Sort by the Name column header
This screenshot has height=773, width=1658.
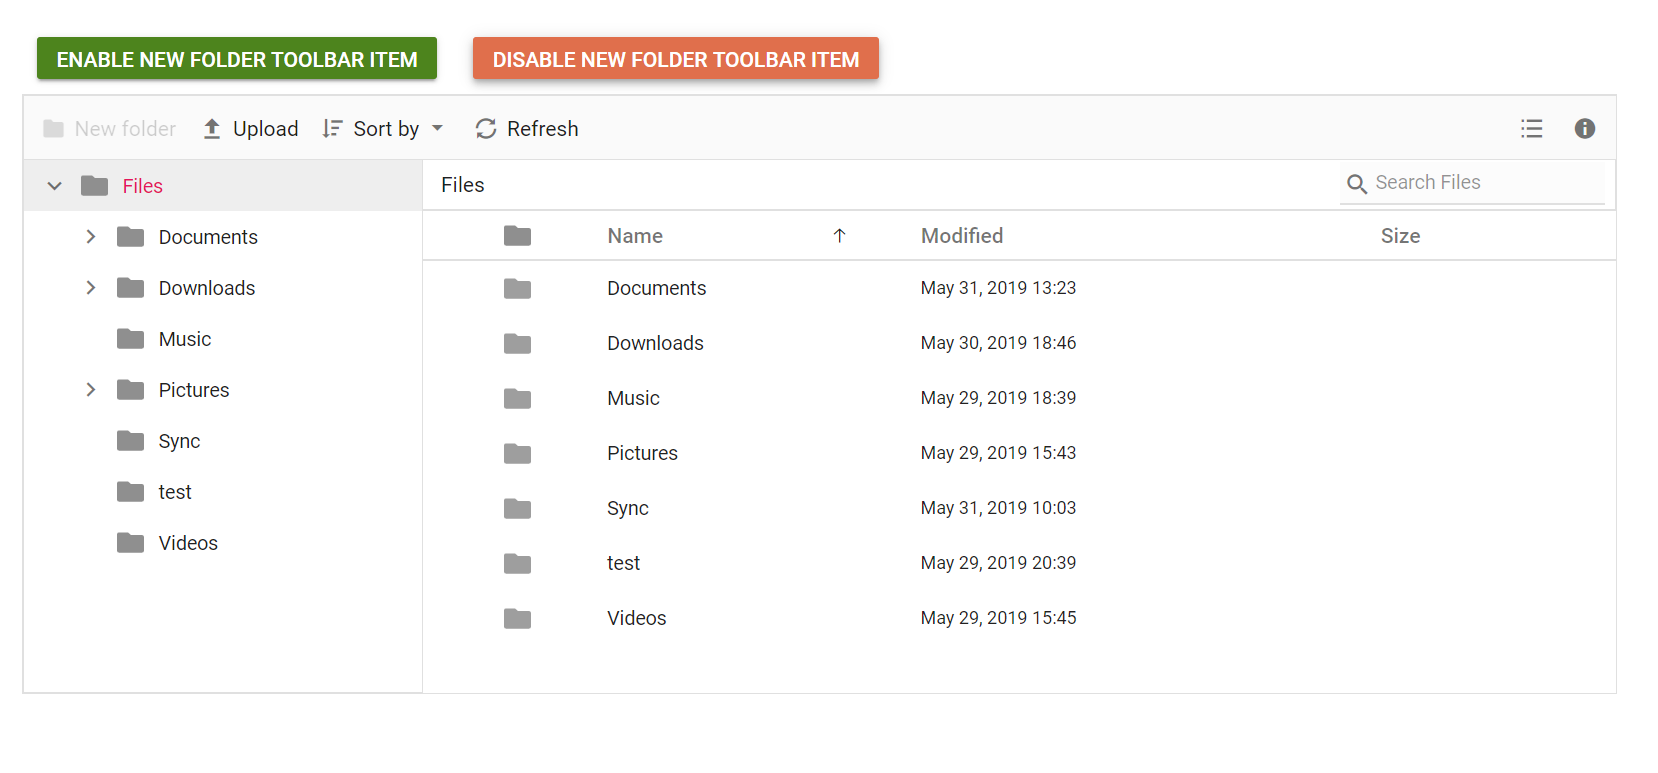[x=635, y=236]
